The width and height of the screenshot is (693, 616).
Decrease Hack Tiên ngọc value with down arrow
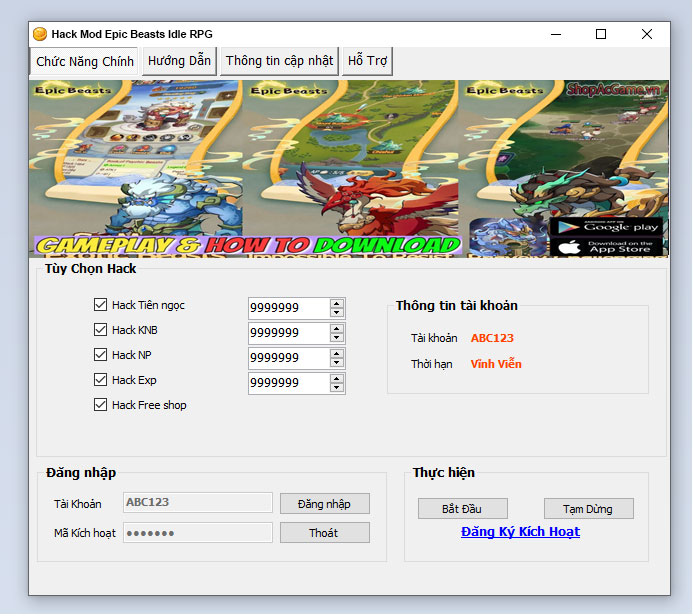(337, 312)
